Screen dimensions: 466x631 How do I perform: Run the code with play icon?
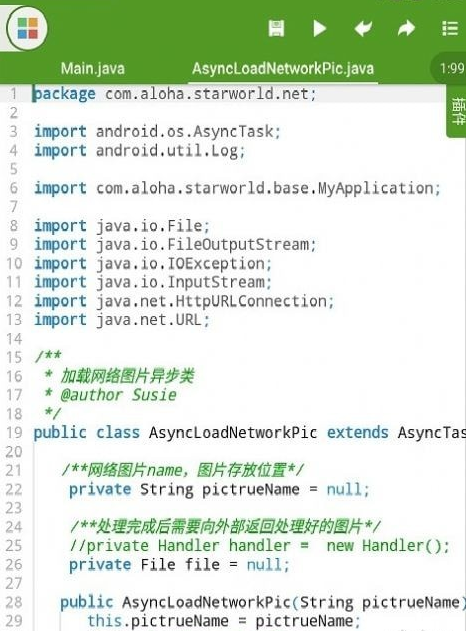[x=320, y=29]
